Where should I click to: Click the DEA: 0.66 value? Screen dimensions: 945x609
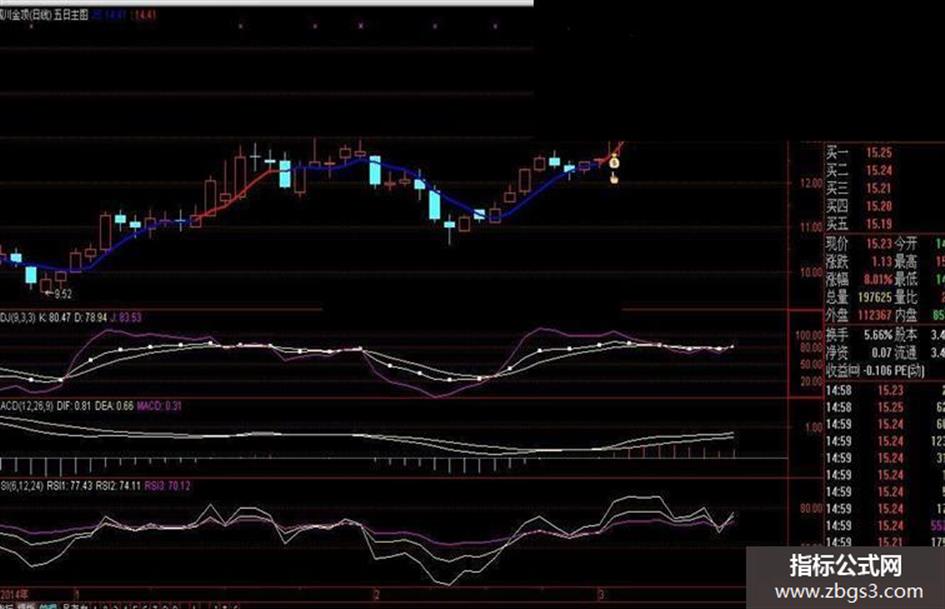(114, 406)
